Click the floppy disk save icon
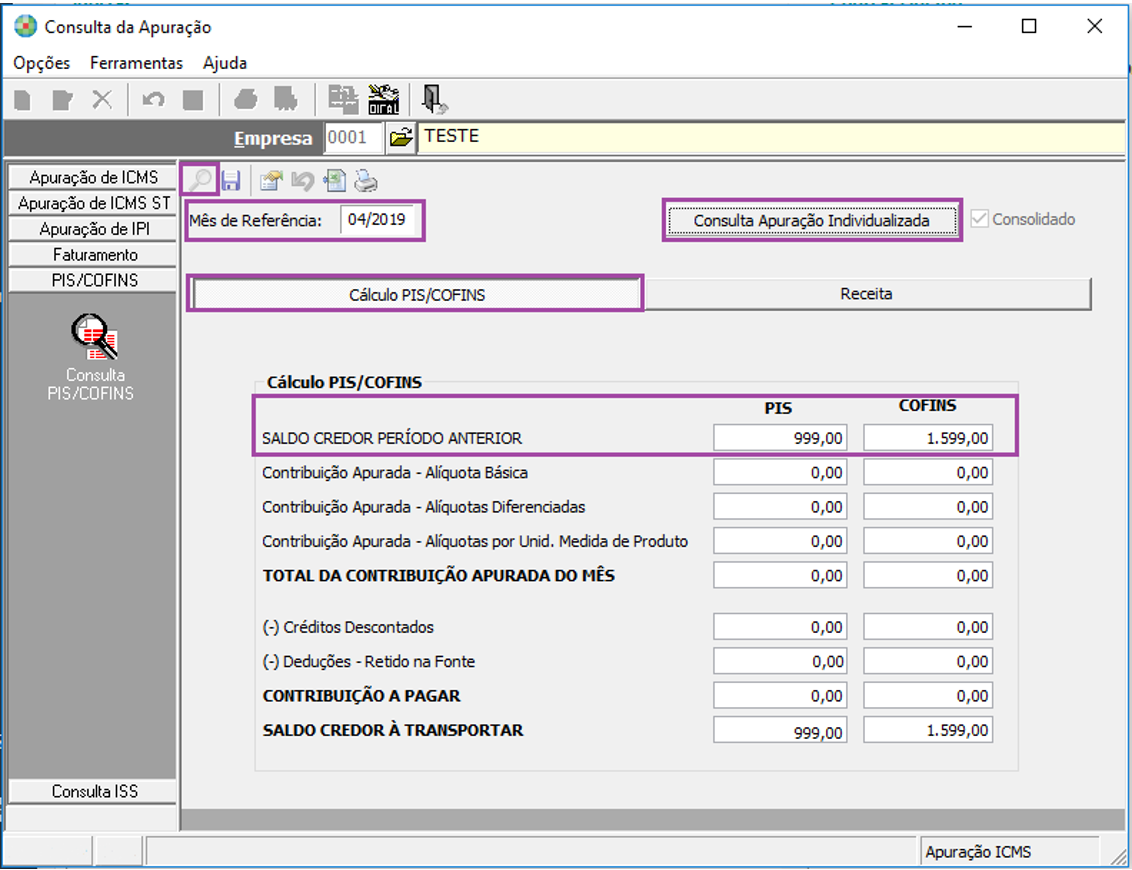Viewport: 1132px width, 870px height. (x=231, y=181)
